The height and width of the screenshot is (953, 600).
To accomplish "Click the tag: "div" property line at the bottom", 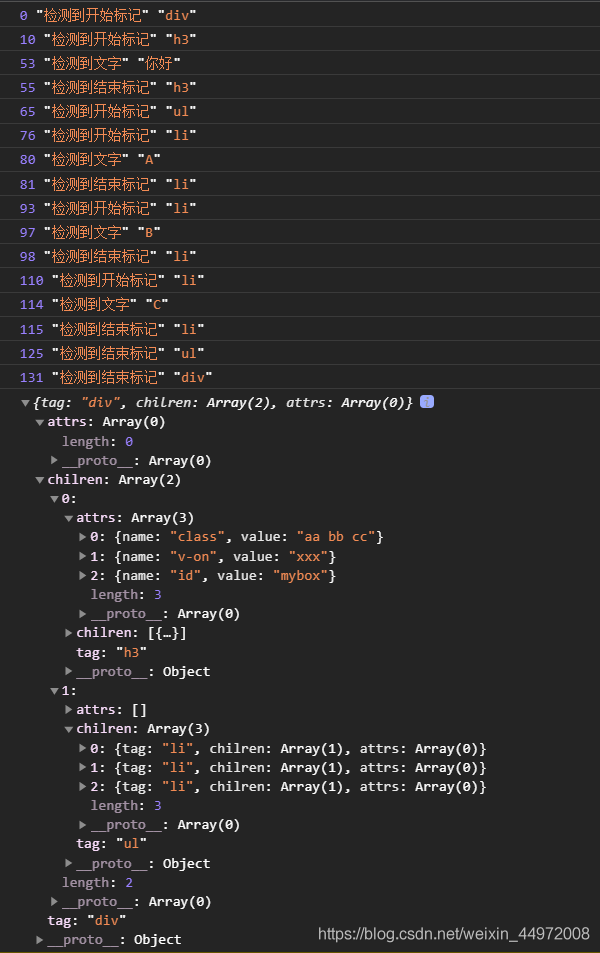I will click(87, 920).
